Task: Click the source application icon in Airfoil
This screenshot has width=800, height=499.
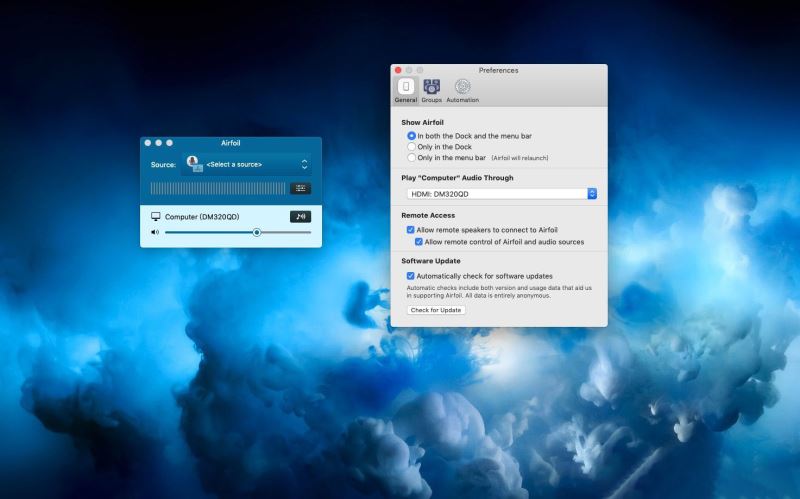Action: (x=194, y=164)
